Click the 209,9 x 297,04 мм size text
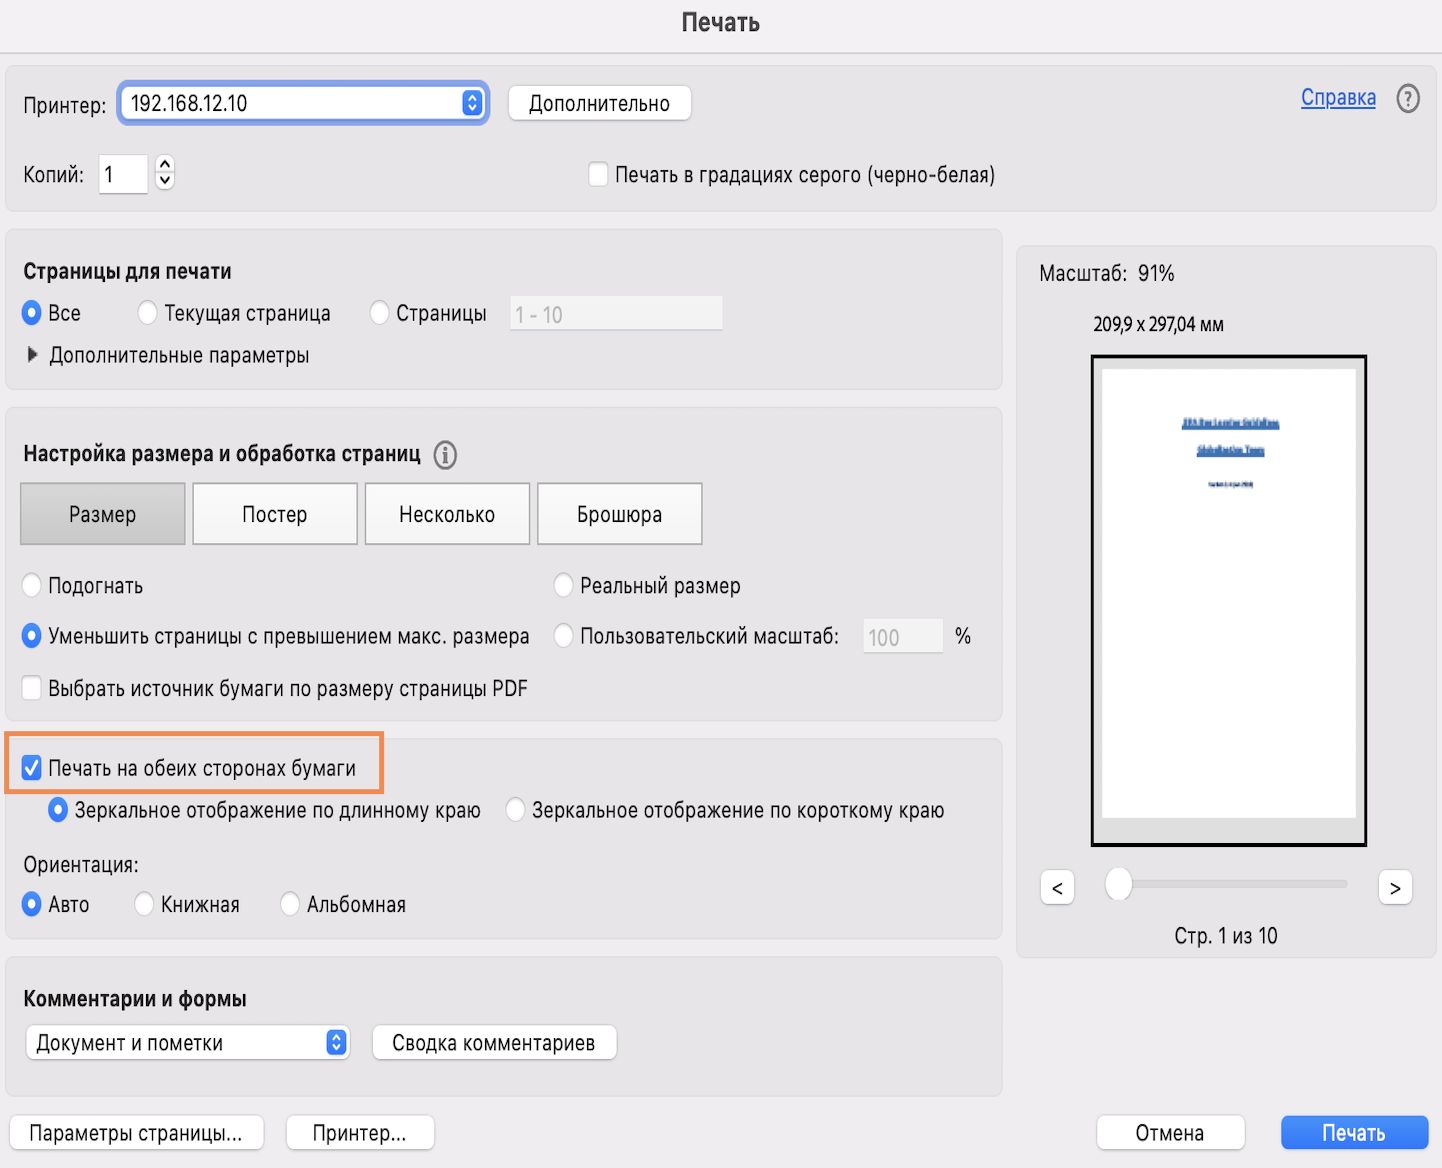 (x=1158, y=324)
